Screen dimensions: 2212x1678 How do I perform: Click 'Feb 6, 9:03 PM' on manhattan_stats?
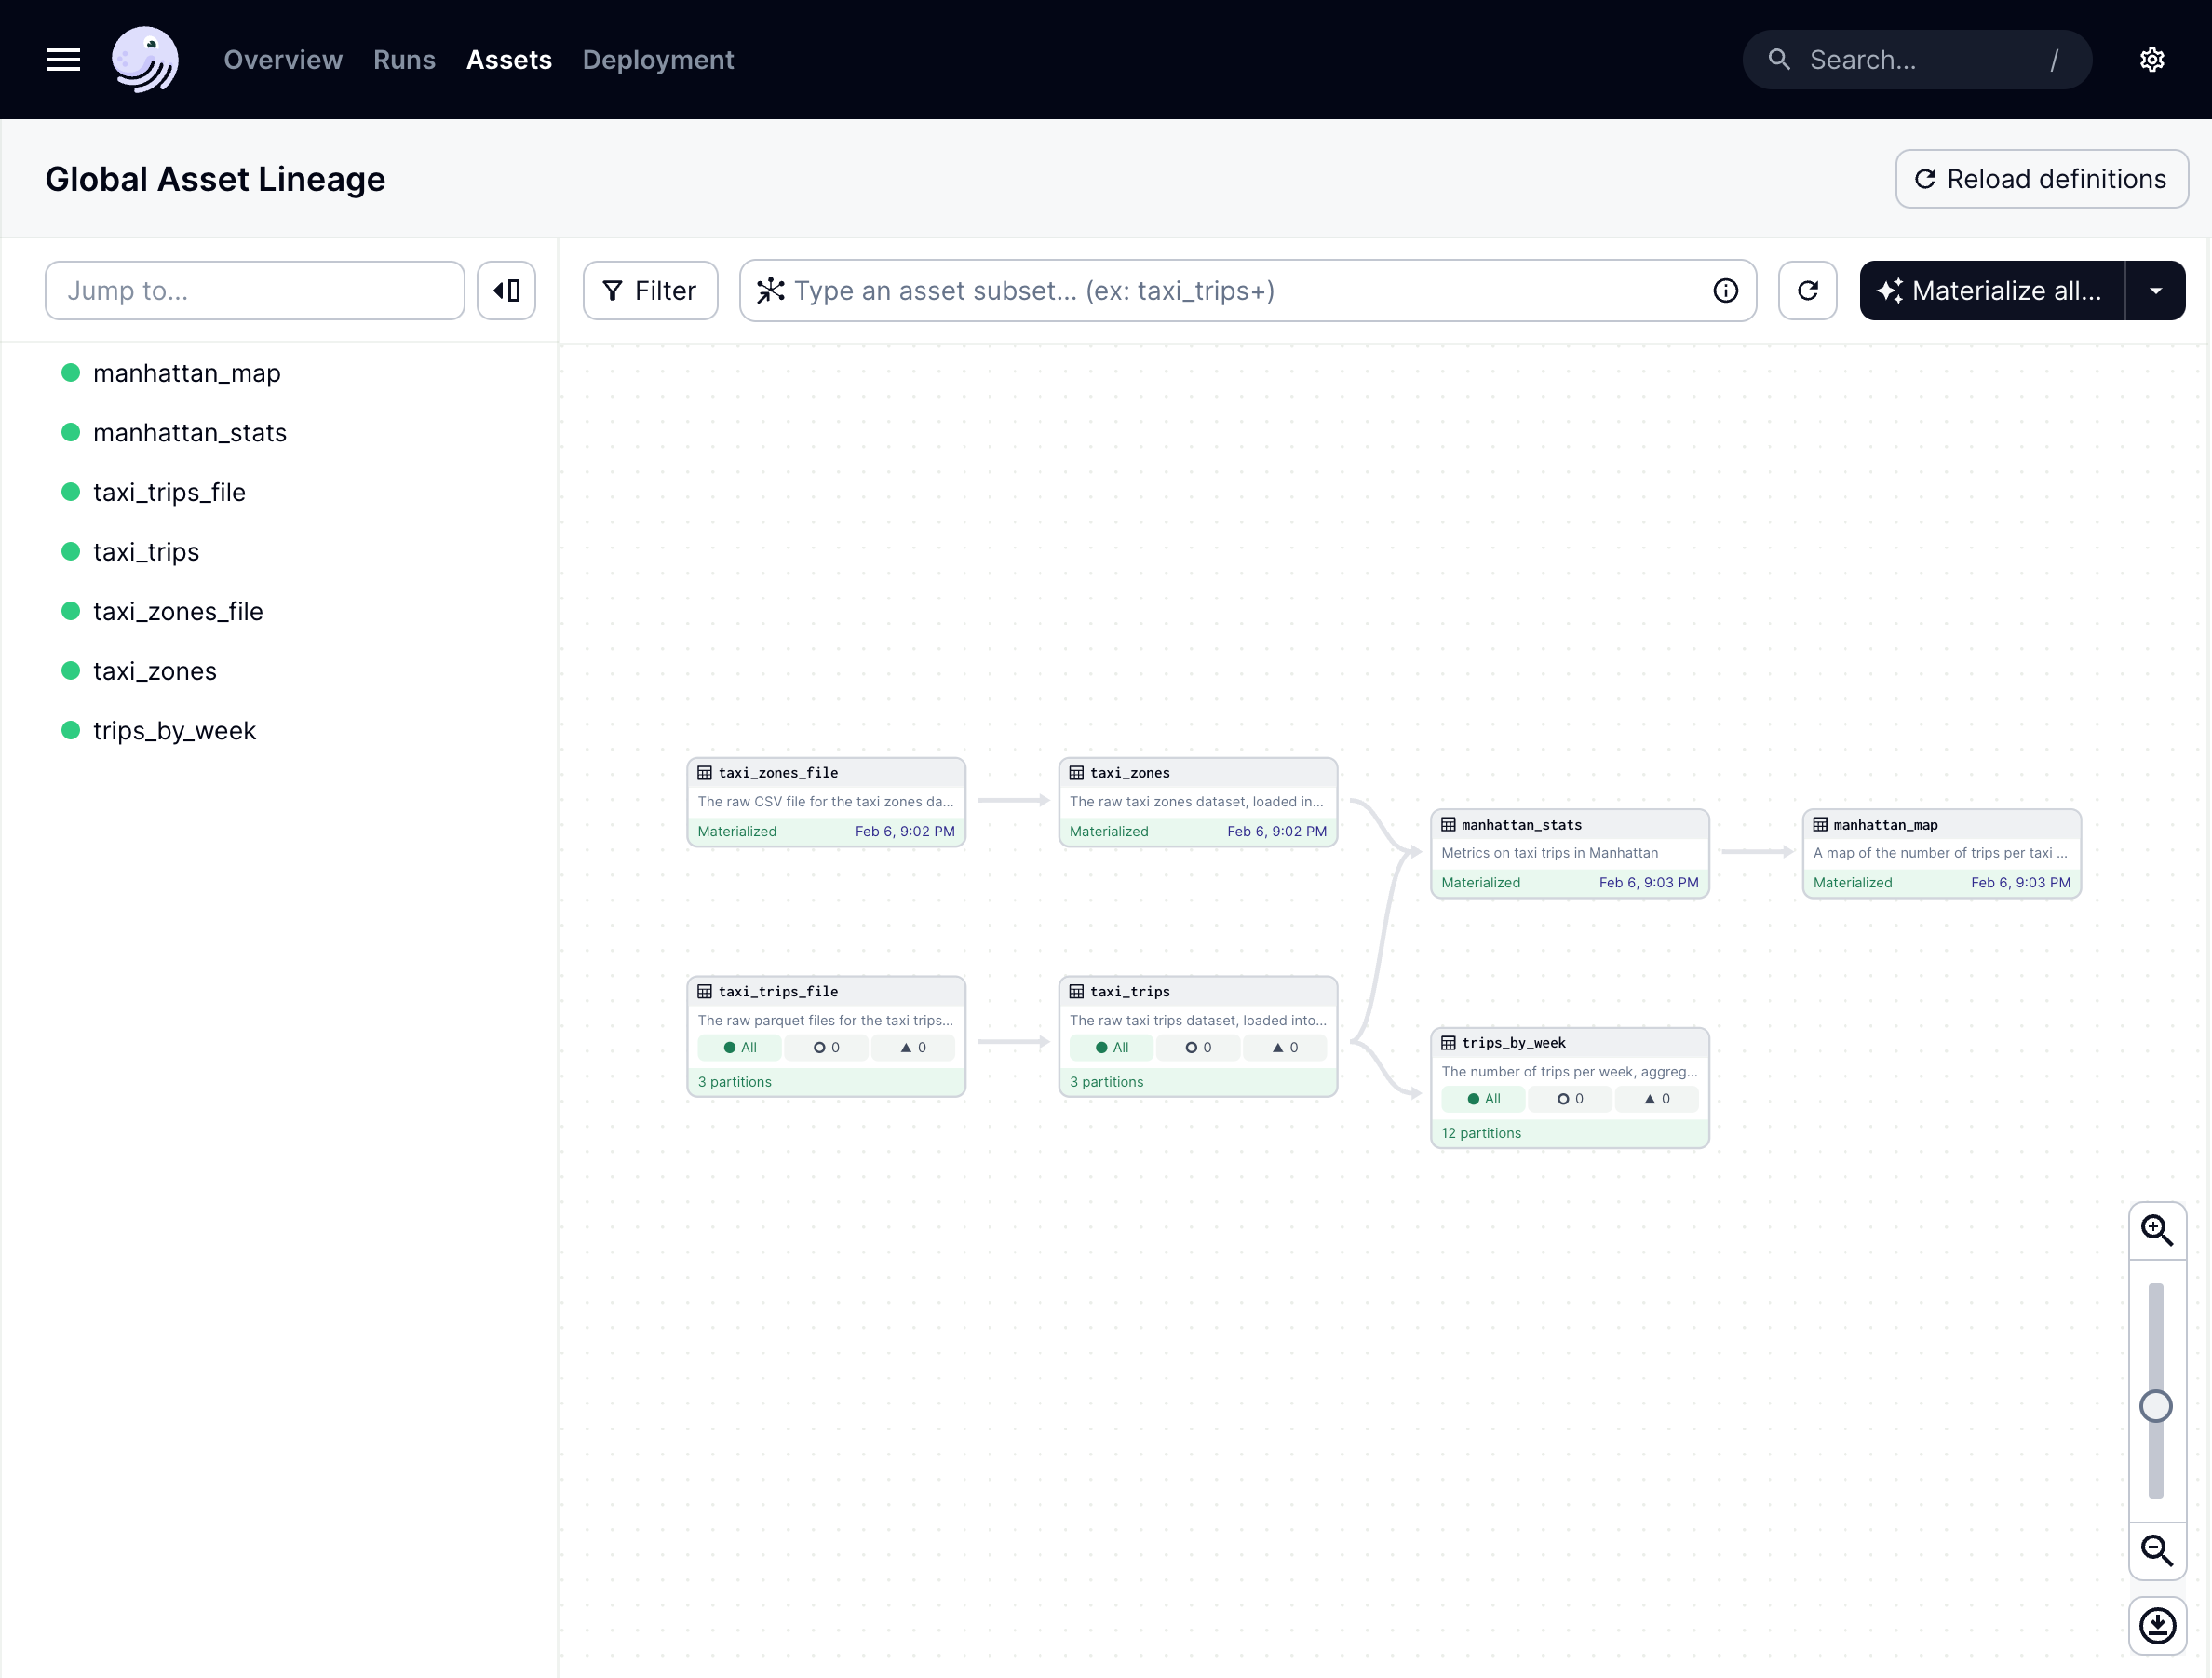coord(1648,883)
